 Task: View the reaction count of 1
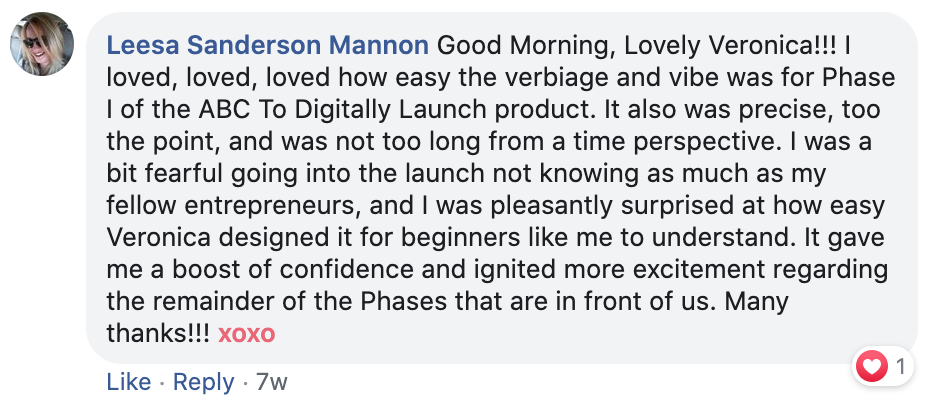900,365
